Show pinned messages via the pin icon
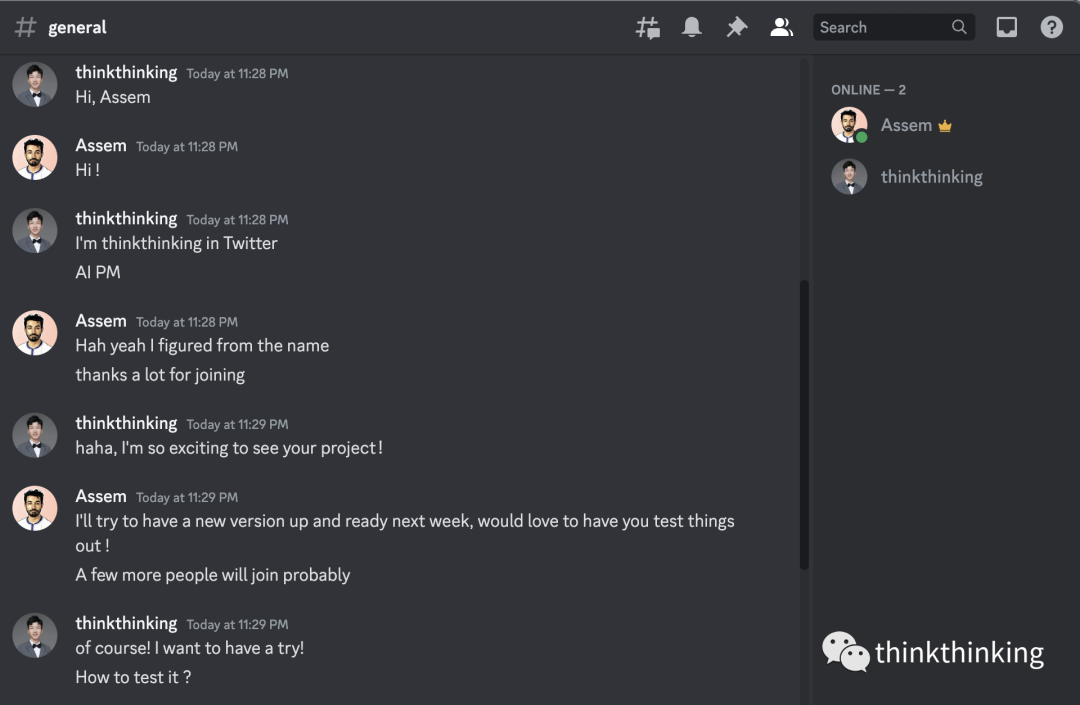Viewport: 1080px width, 705px height. click(737, 28)
